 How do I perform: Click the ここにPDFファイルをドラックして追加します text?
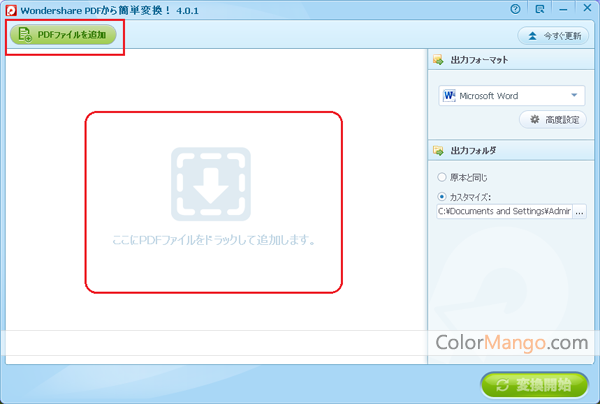pyautogui.click(x=214, y=240)
